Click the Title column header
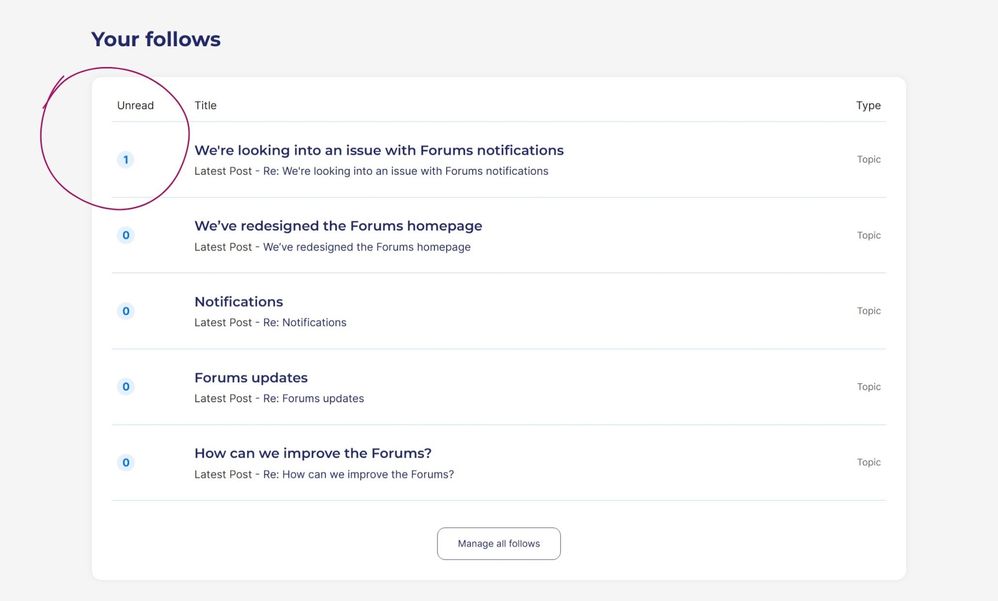The height and width of the screenshot is (601, 998). click(205, 106)
